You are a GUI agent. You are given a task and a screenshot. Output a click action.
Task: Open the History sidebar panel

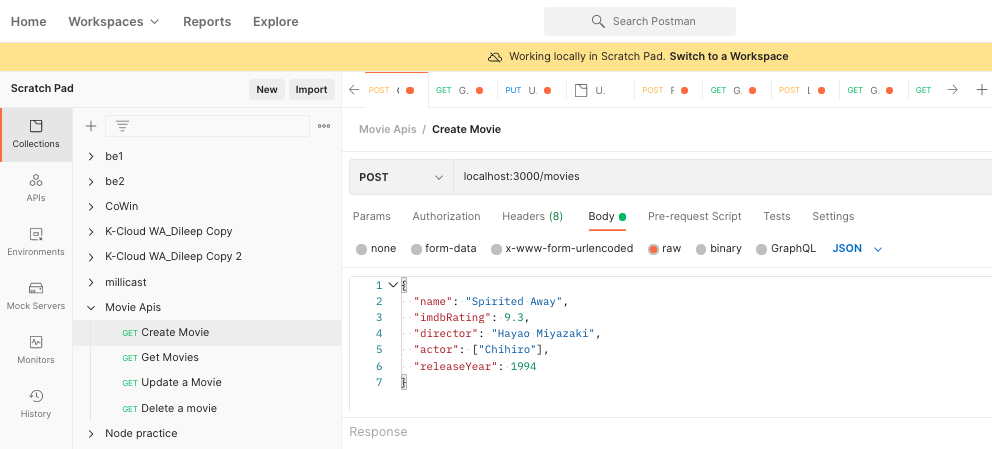pos(36,403)
